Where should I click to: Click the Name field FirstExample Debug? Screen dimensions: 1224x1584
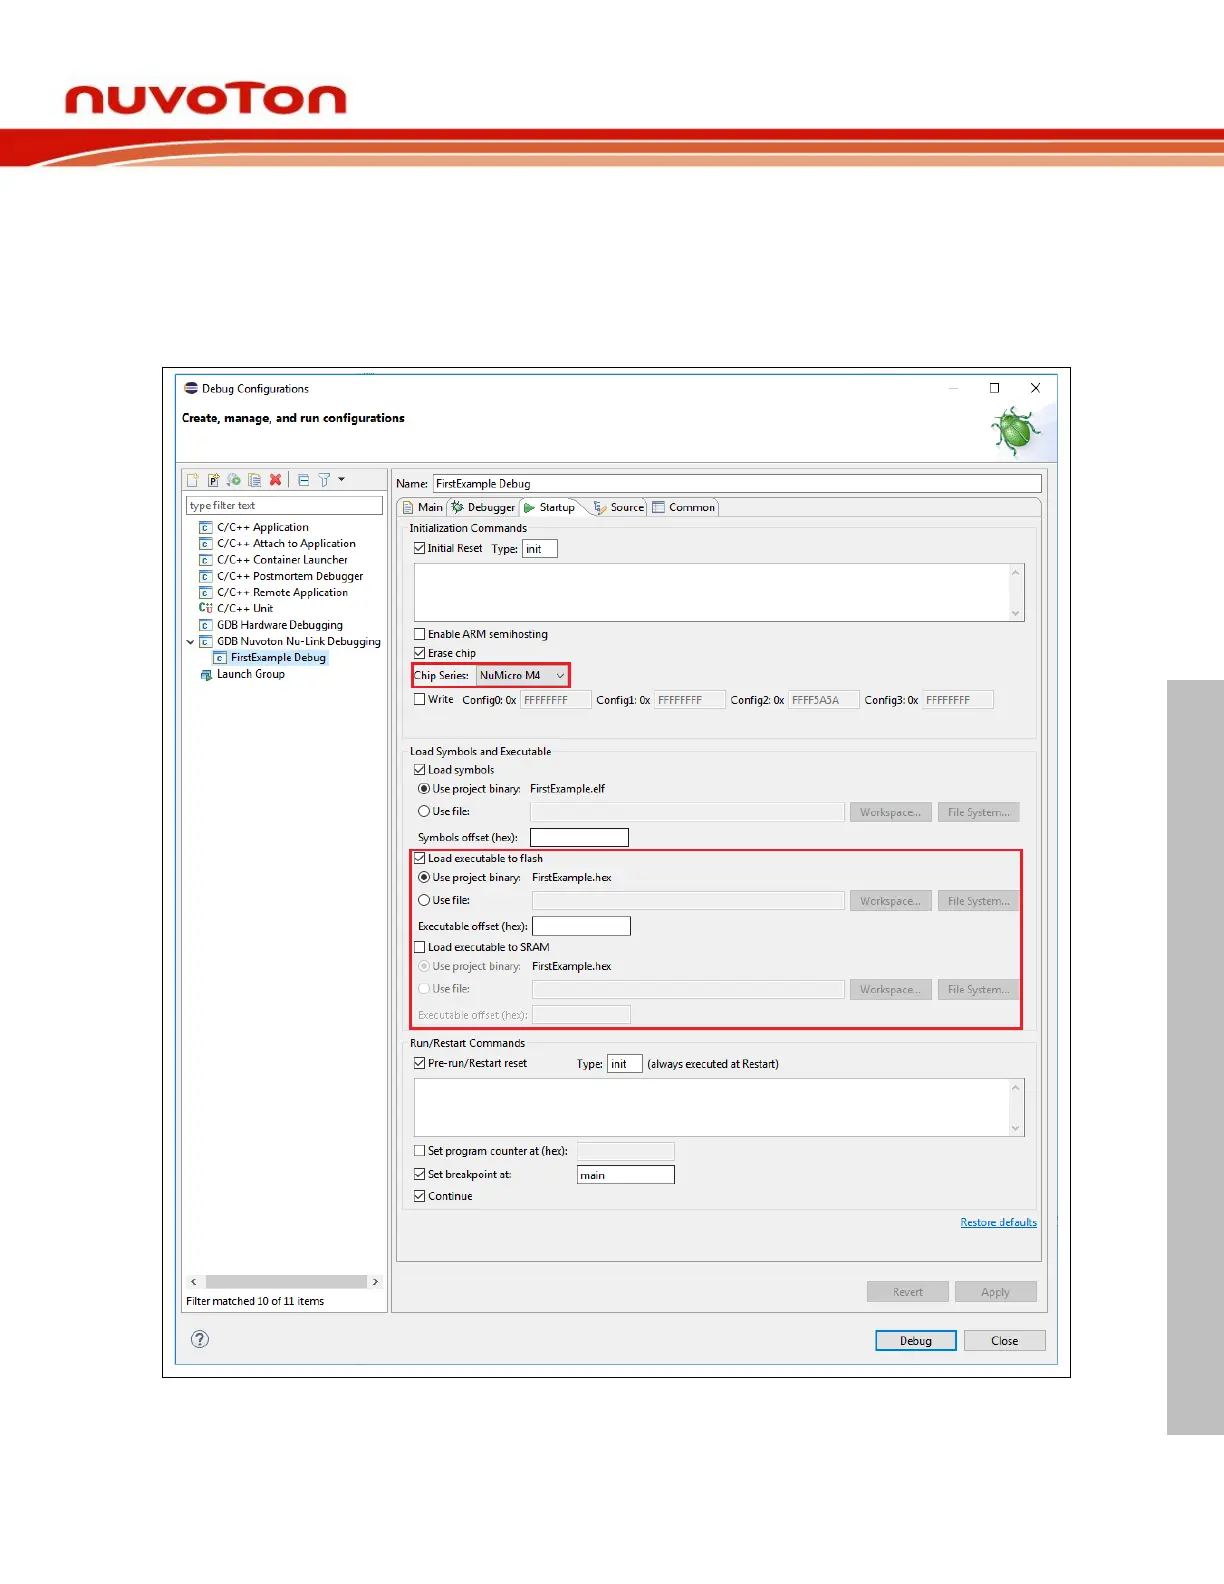[x=737, y=484]
